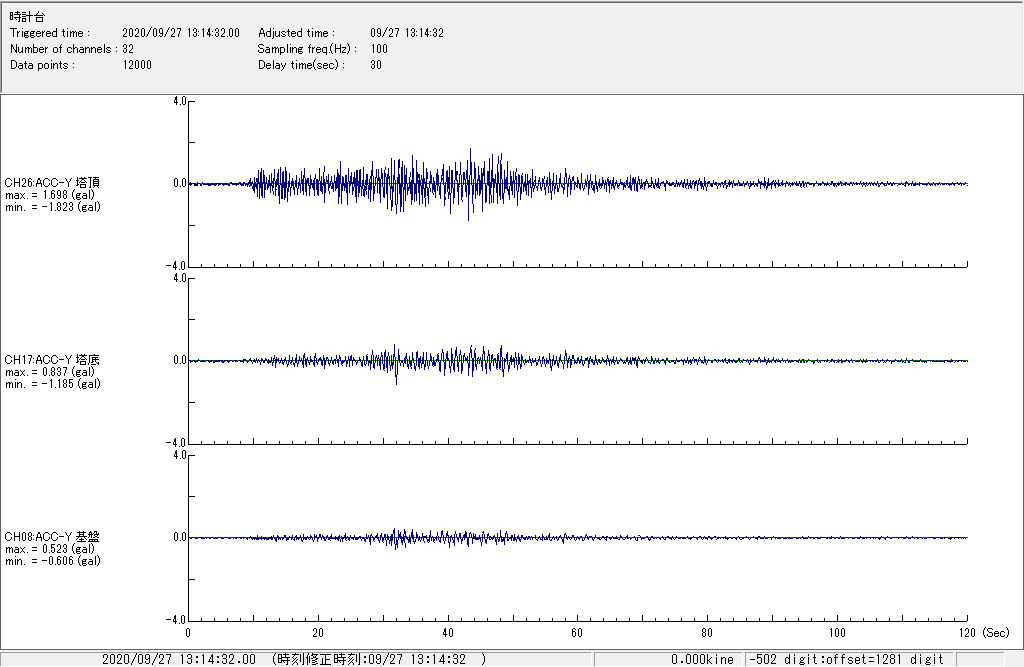Click the 120 tick label on time axis
This screenshot has height=667, width=1024.
966,633
